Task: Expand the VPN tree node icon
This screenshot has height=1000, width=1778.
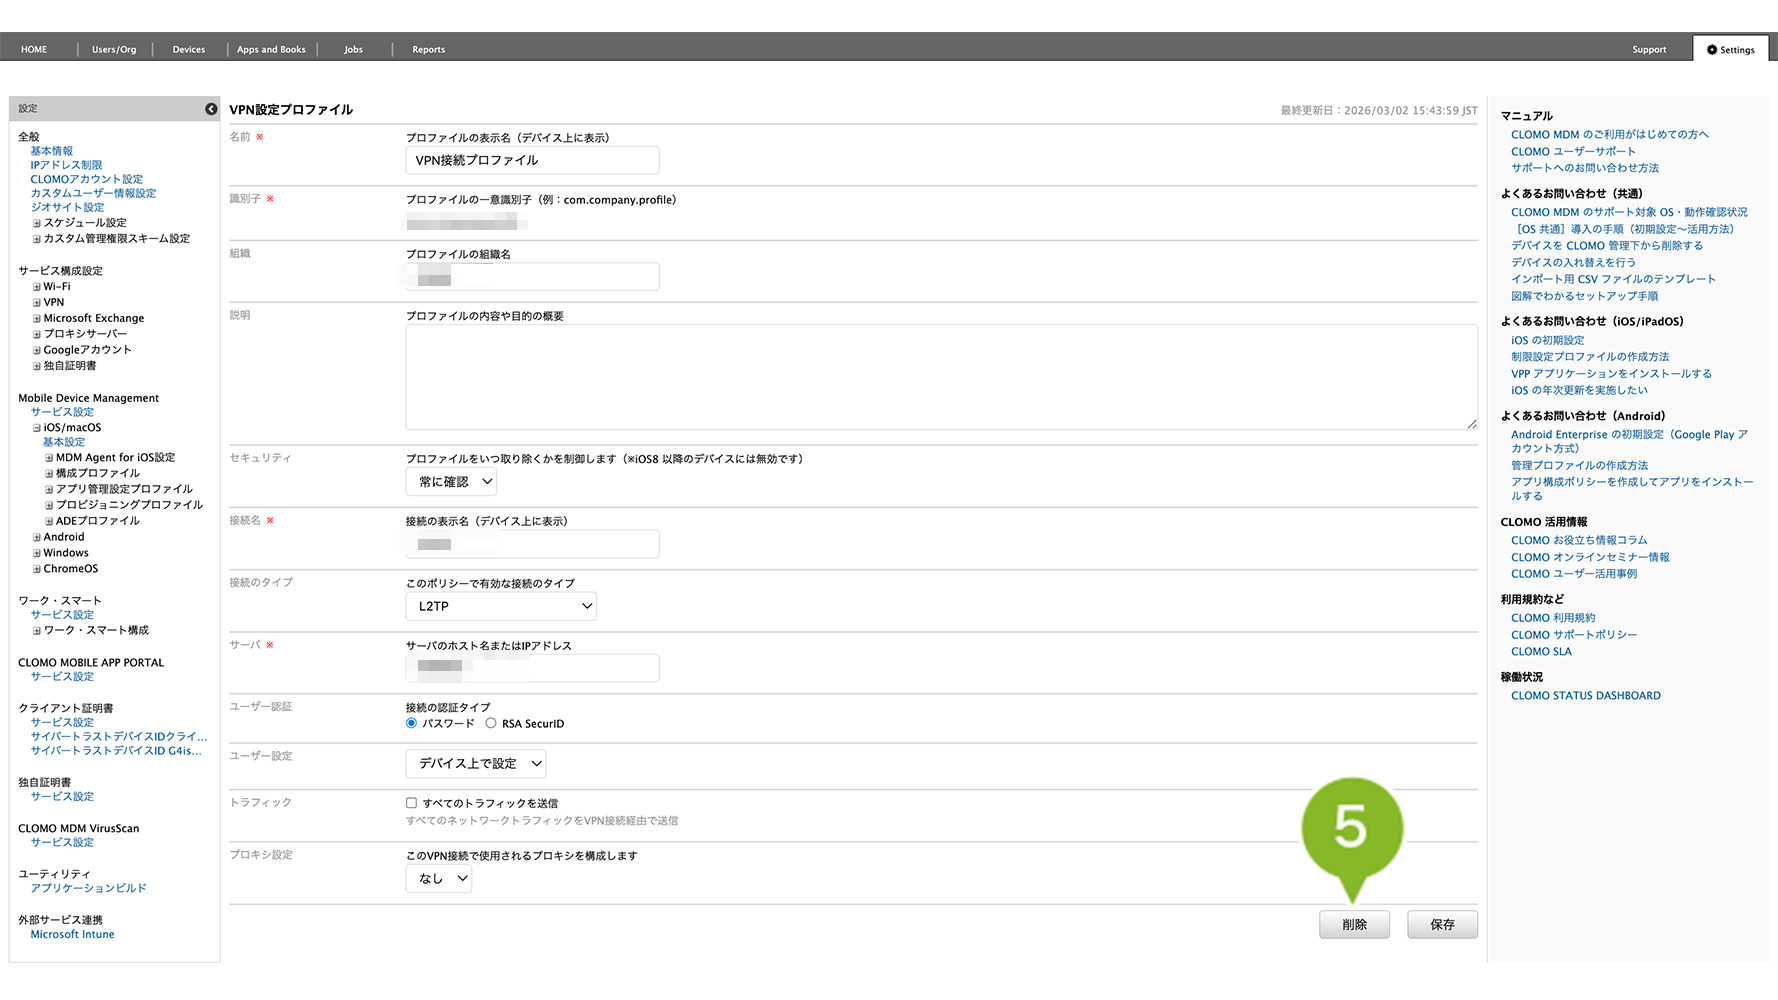Action: click(x=37, y=303)
